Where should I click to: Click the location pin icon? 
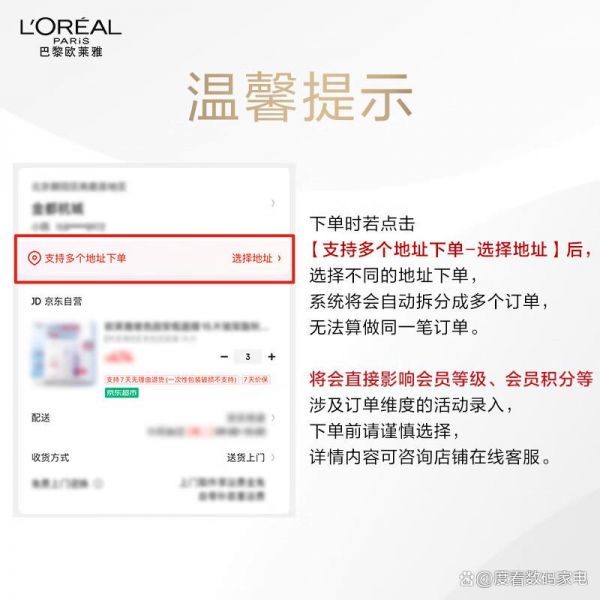(x=34, y=258)
